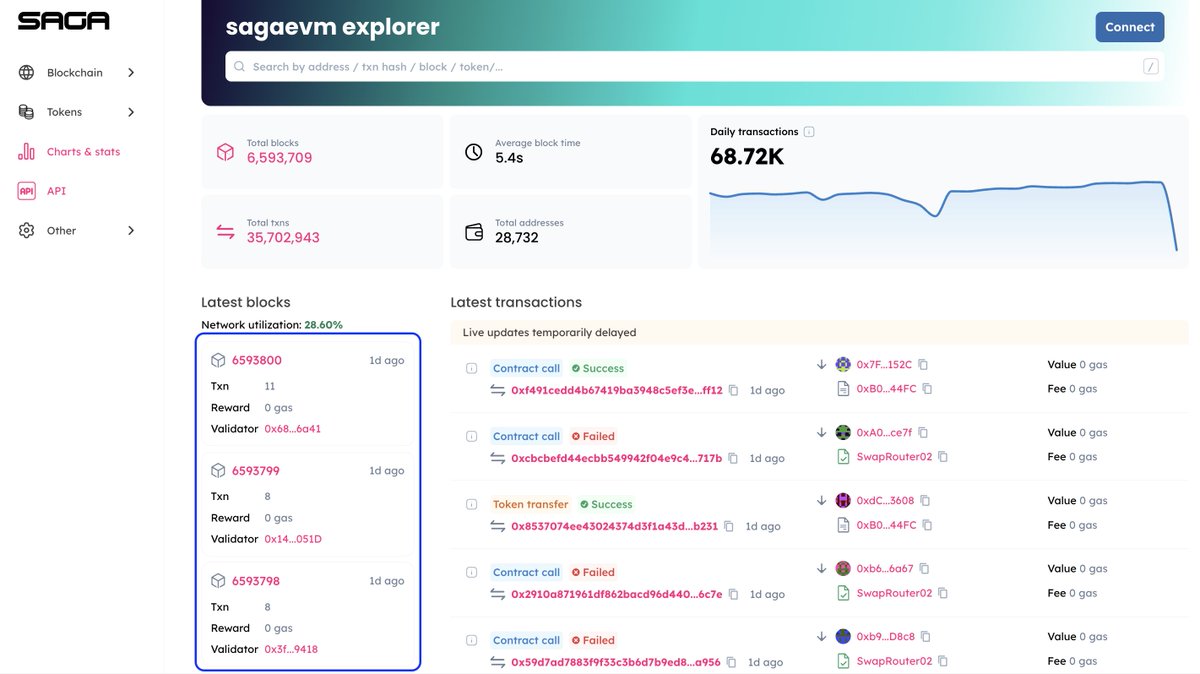Click the slash shortcut key hint

[x=1151, y=67]
